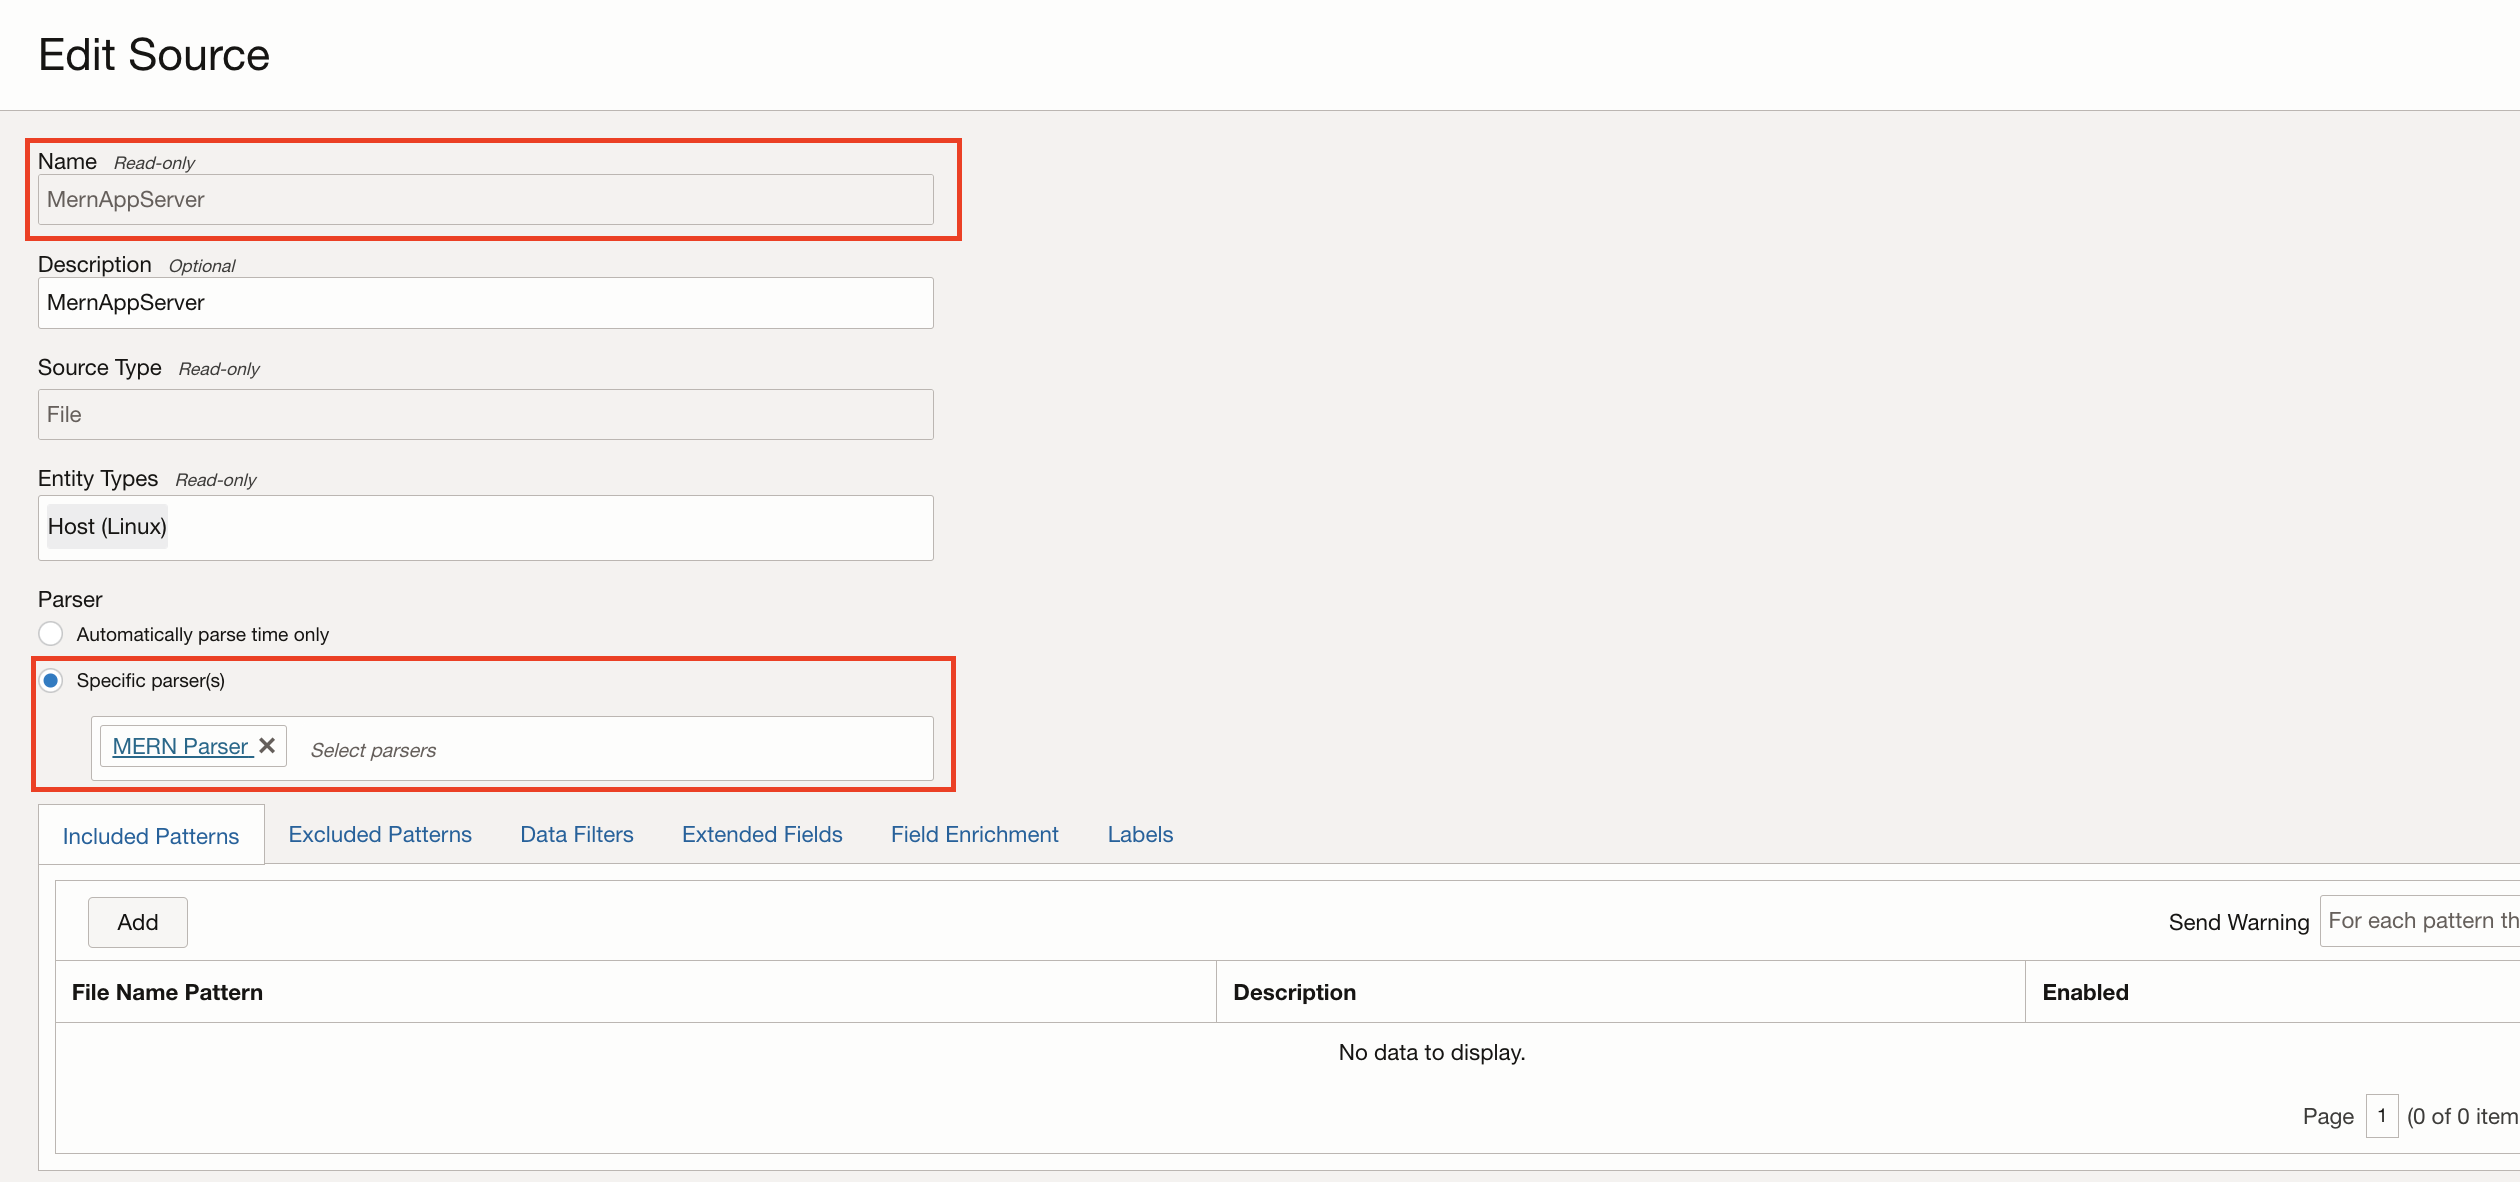Select the Automatically parse time only option
2520x1182 pixels.
[50, 634]
